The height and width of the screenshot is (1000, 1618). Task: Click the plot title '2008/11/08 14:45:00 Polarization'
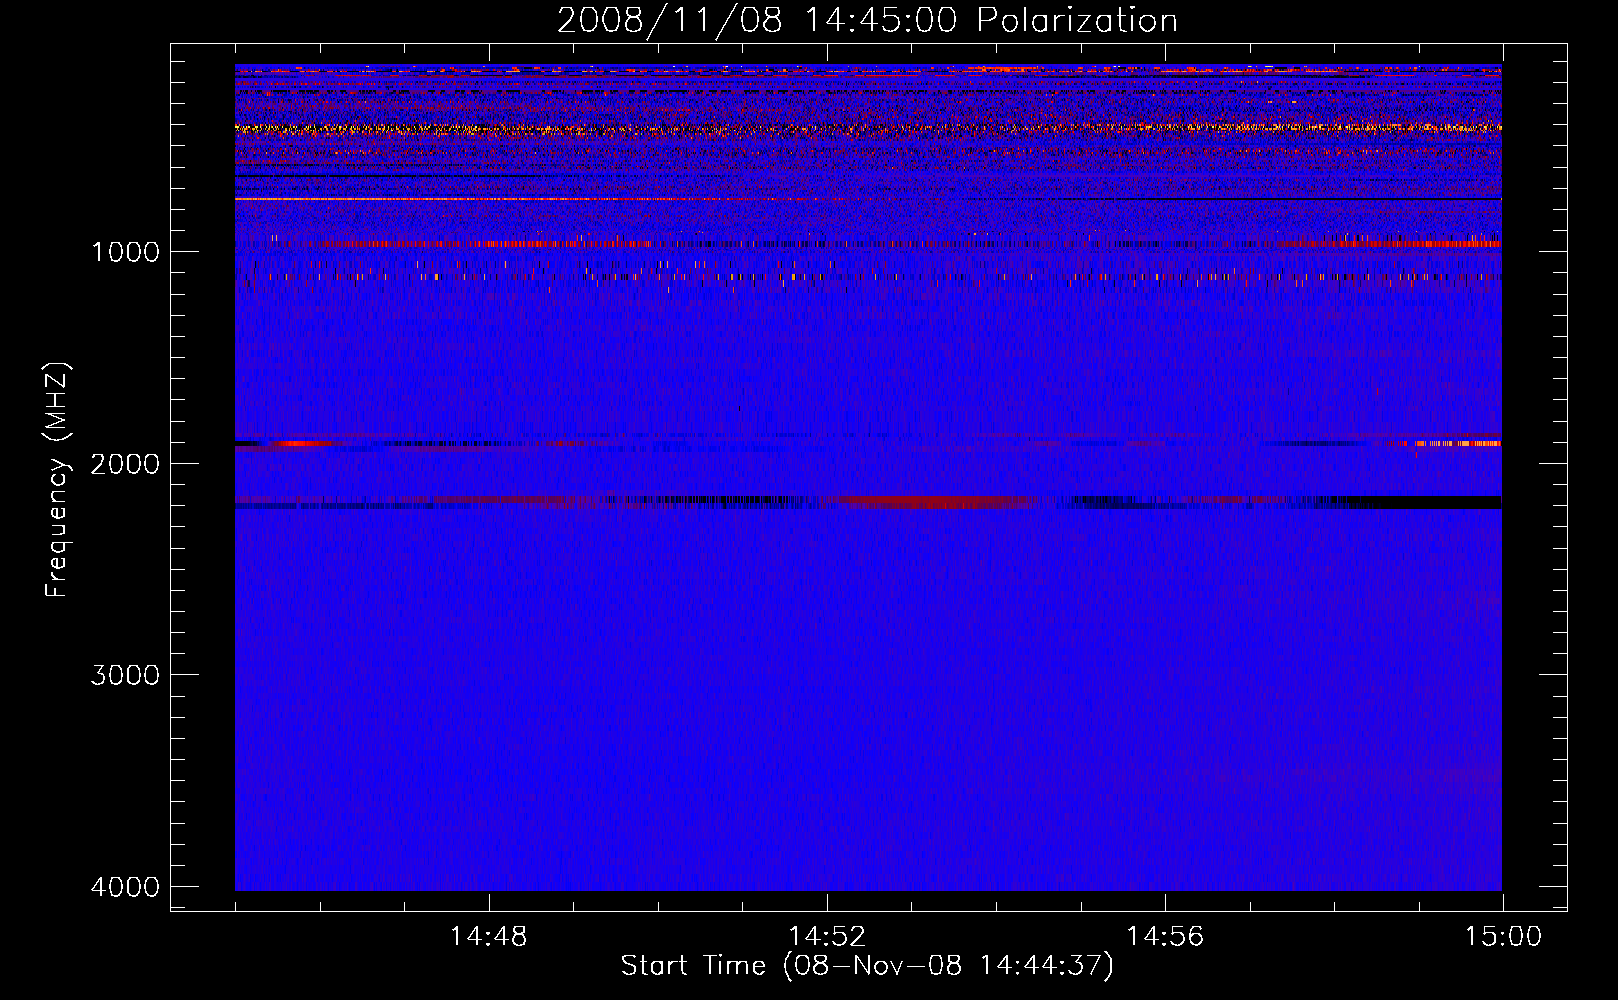[867, 20]
